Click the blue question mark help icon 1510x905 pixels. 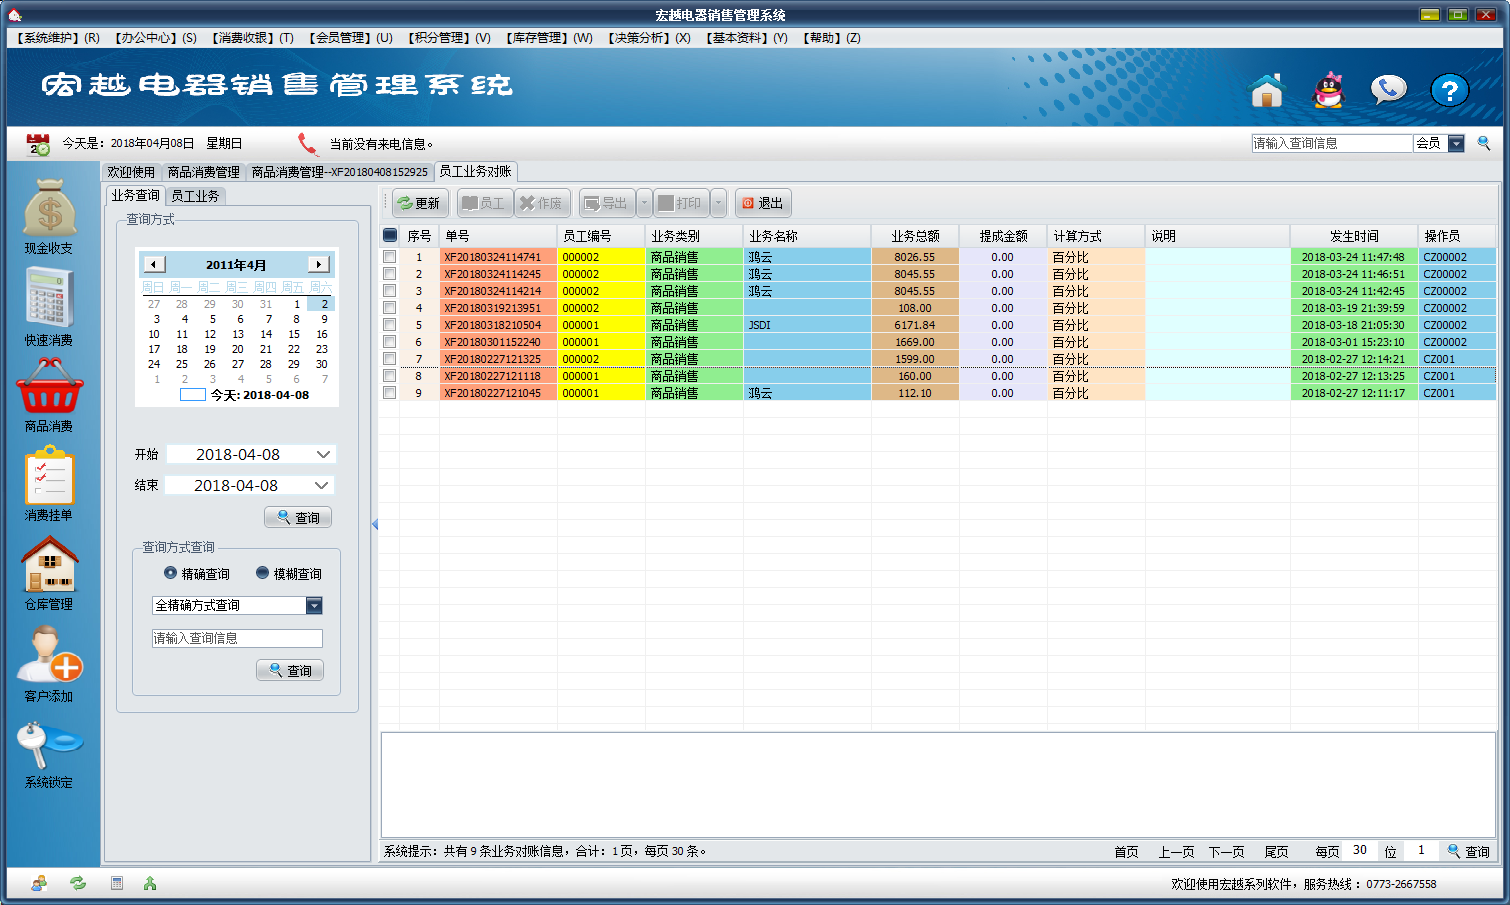coord(1448,91)
